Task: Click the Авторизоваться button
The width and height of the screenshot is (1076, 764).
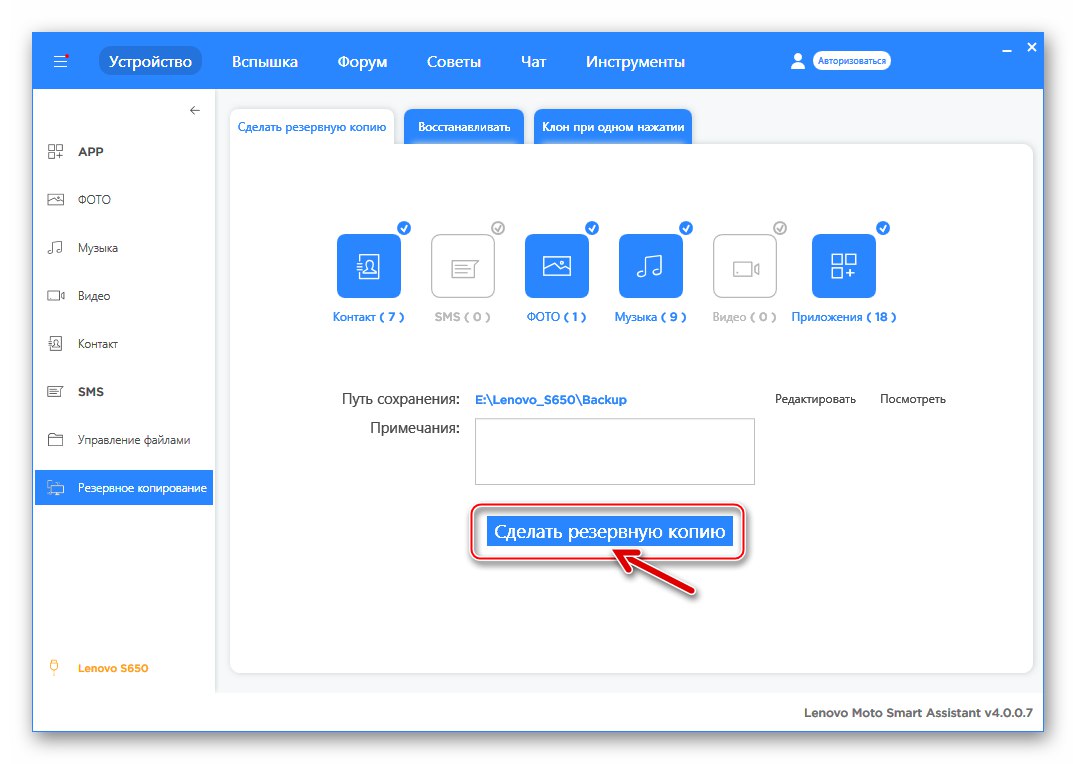Action: 852,61
